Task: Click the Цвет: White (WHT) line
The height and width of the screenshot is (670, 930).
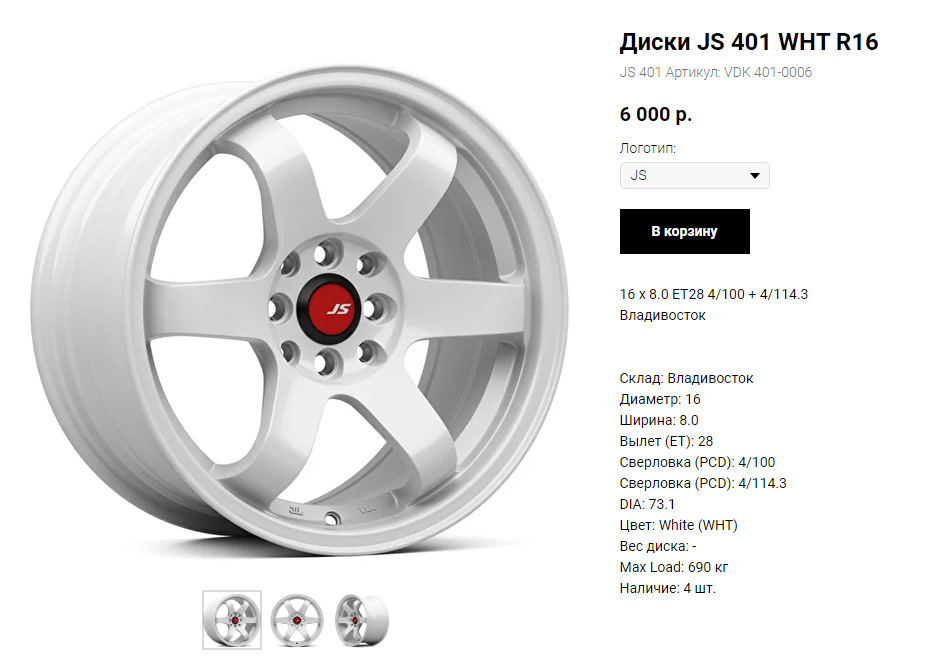Action: click(x=679, y=525)
